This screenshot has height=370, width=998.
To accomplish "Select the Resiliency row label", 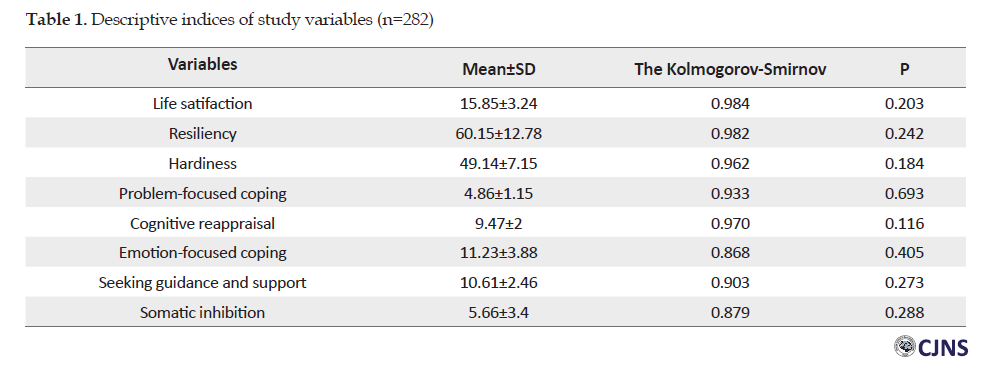I will (202, 134).
